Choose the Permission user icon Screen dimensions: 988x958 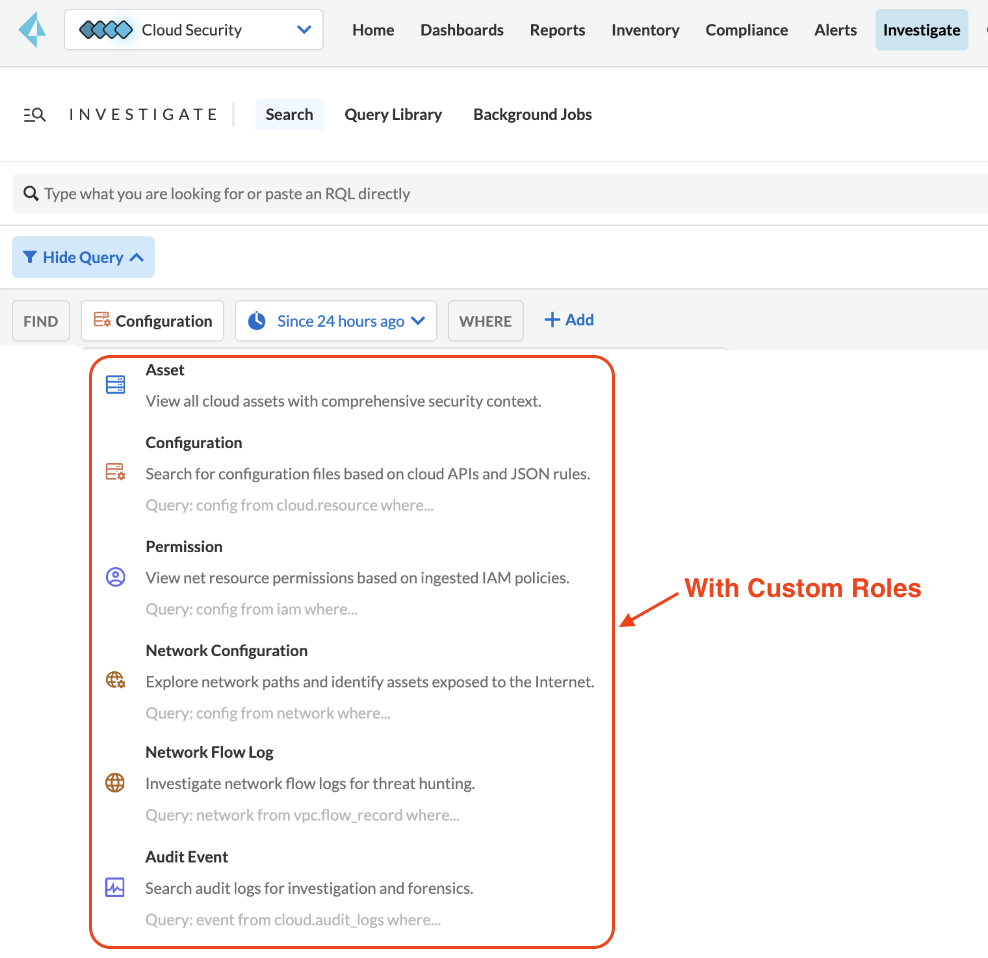coord(116,577)
